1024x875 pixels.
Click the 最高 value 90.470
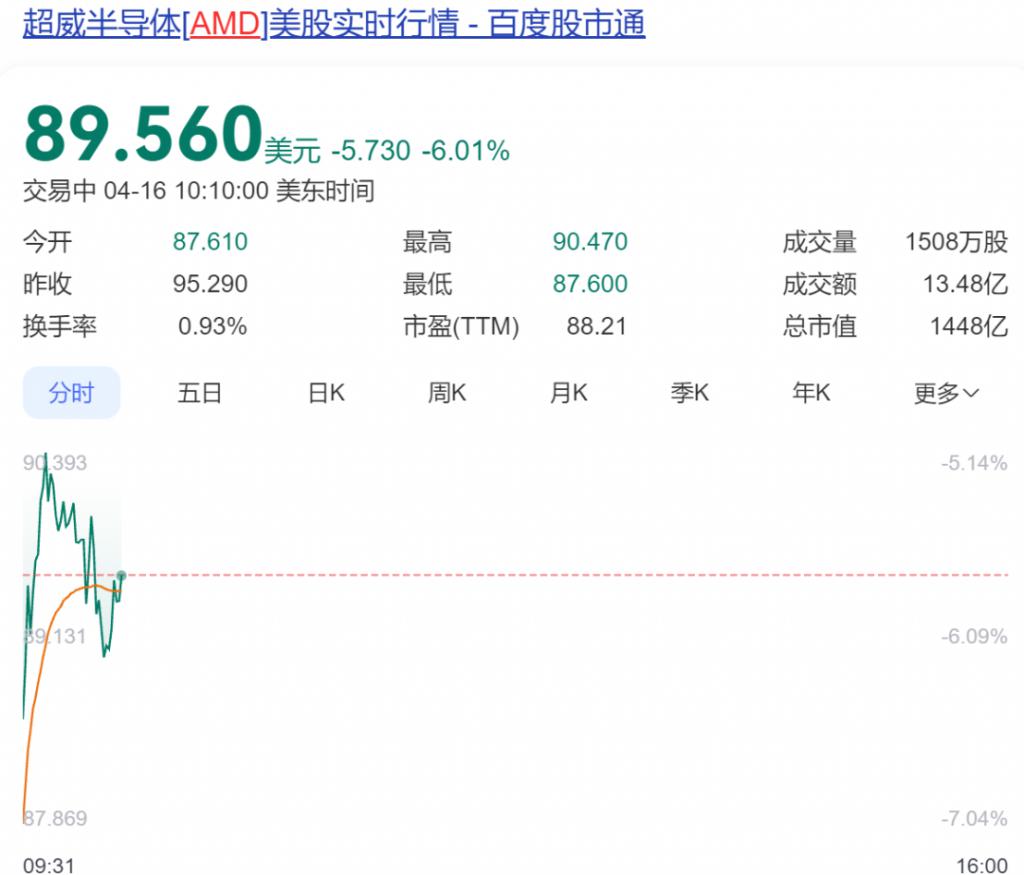coord(590,242)
